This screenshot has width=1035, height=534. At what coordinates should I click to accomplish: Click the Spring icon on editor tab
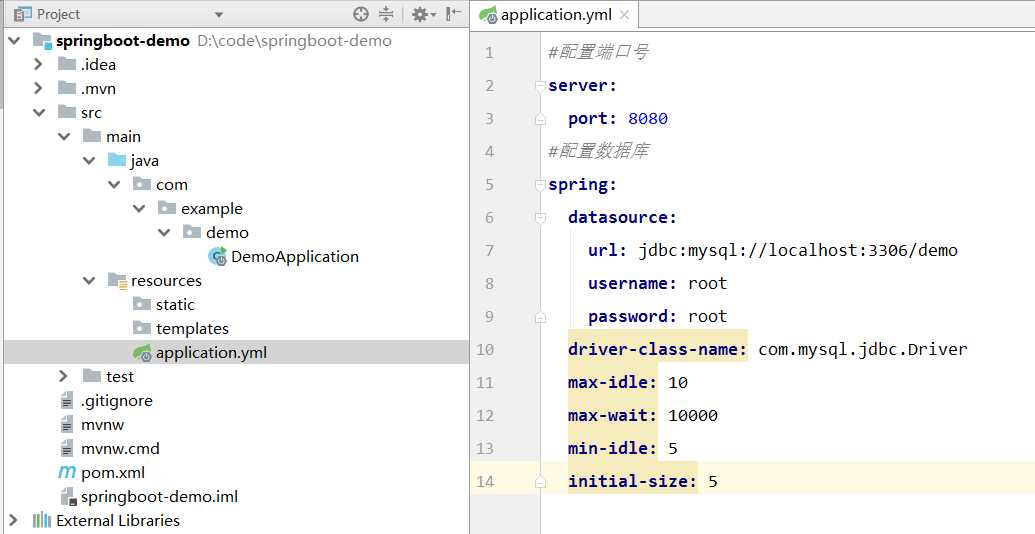tap(488, 15)
